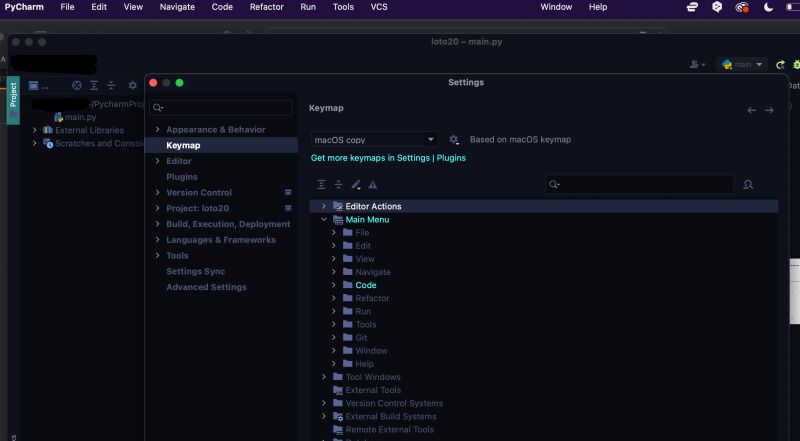
Task: Open keymap gear options next to macOS copy
Action: (454, 139)
